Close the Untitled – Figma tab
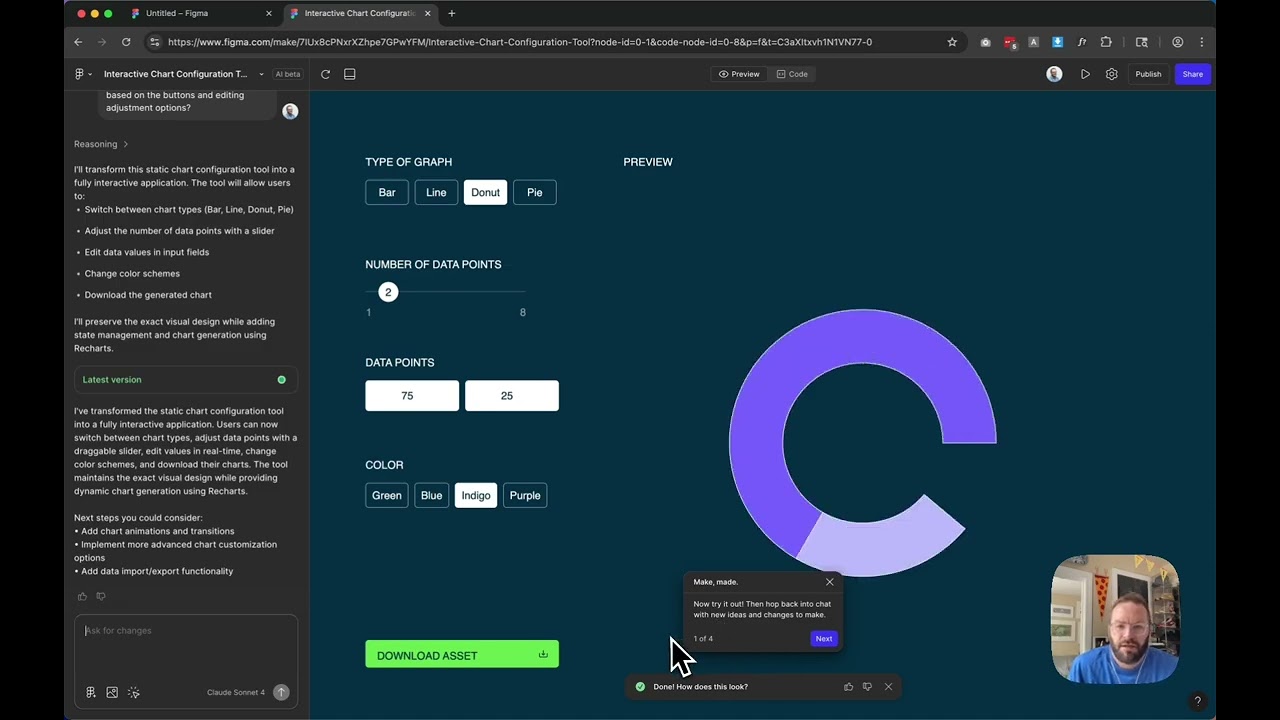Image resolution: width=1280 pixels, height=720 pixels. coord(269,13)
